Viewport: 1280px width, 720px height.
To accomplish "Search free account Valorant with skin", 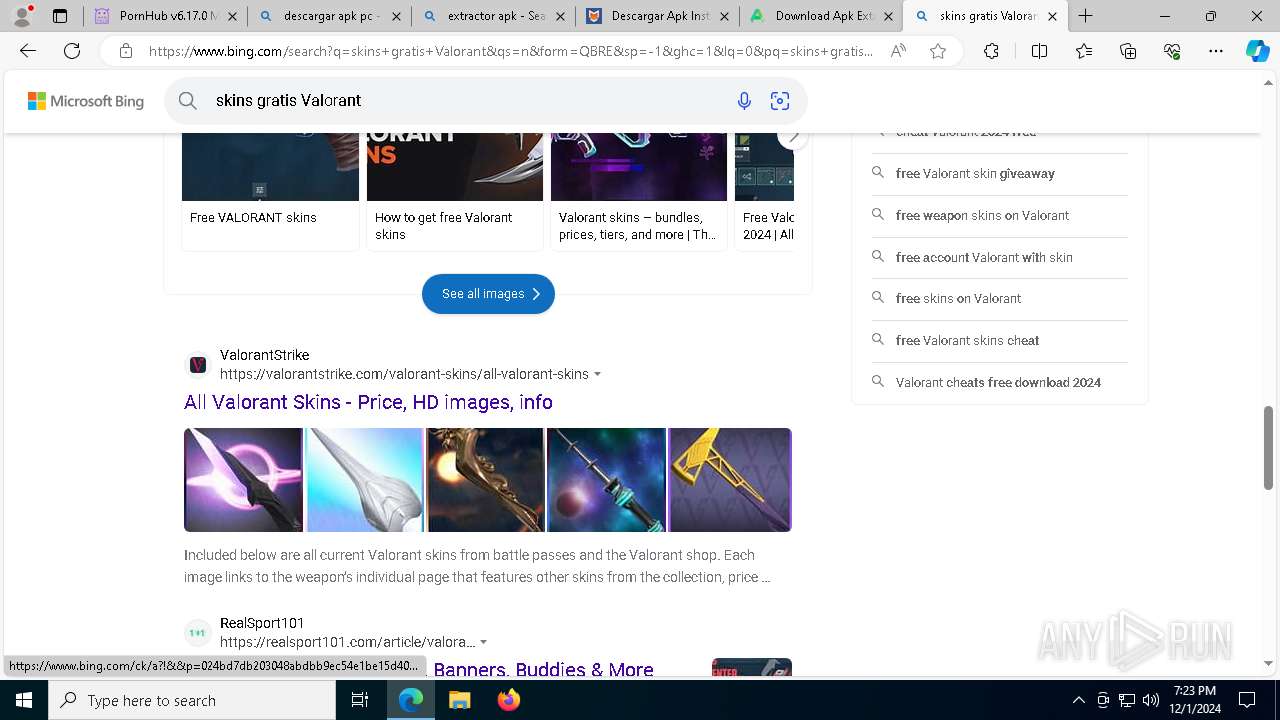I will click(984, 258).
